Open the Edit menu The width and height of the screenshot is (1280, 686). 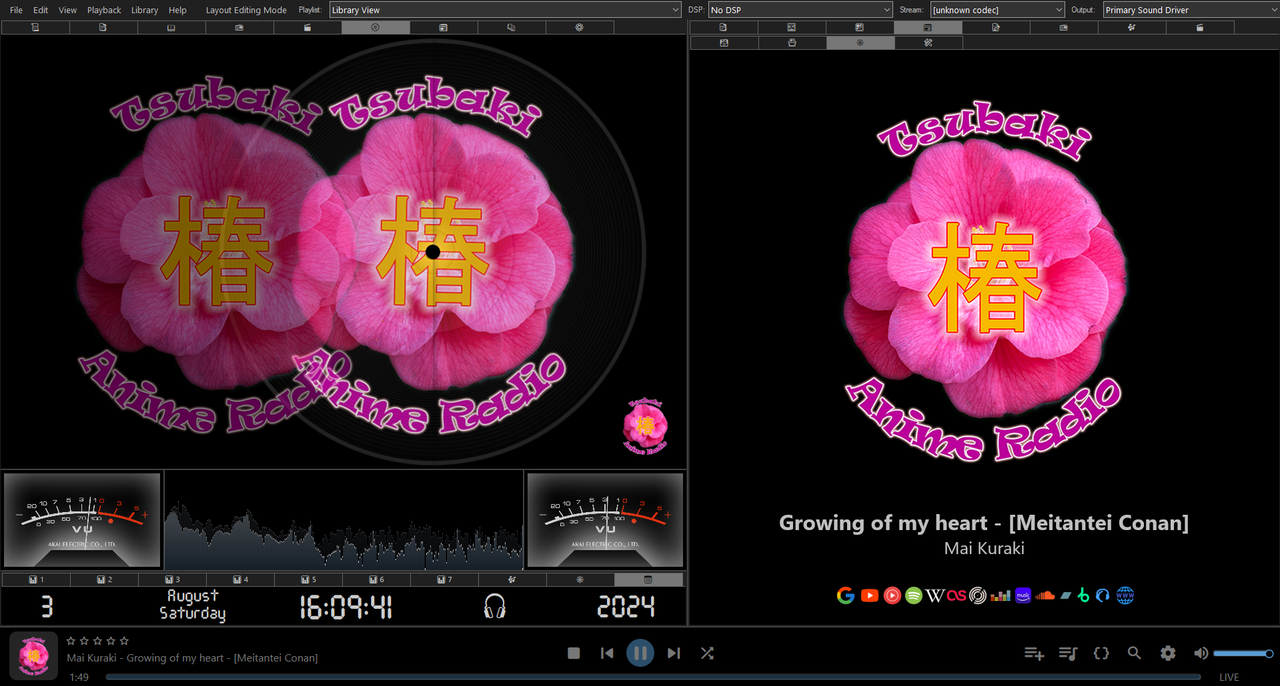(x=41, y=10)
